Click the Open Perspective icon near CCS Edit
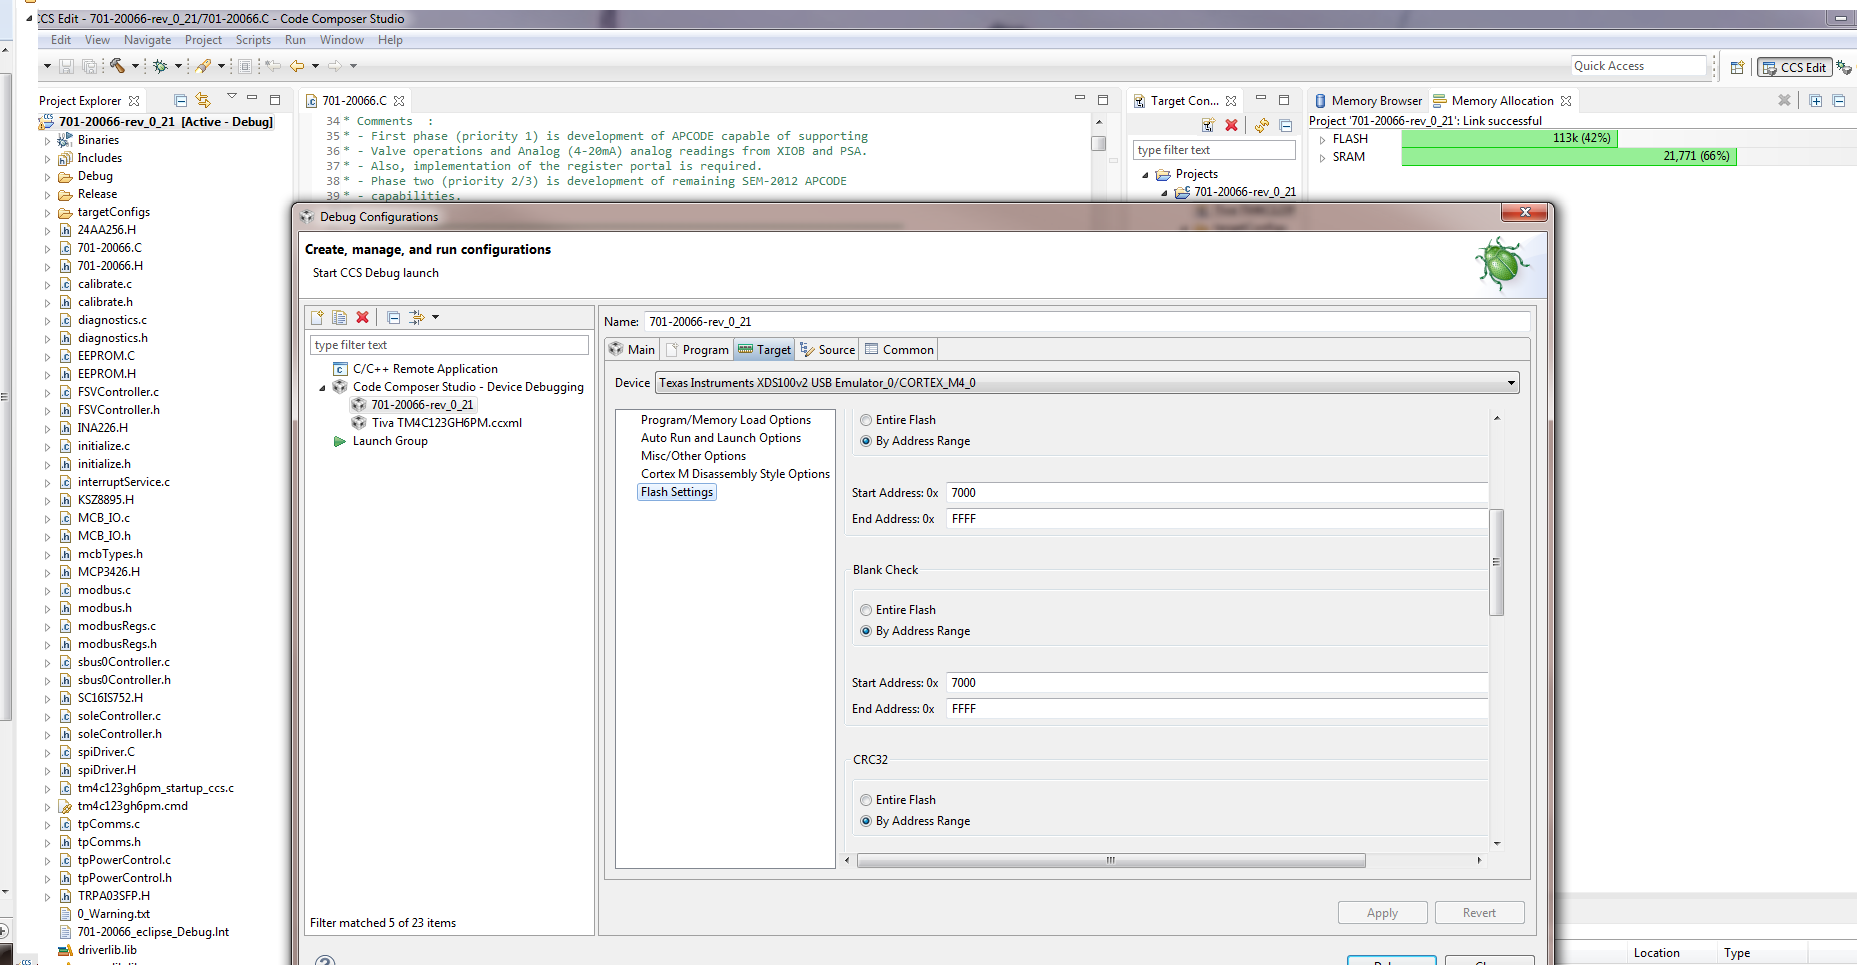The width and height of the screenshot is (1857, 965). tap(1737, 67)
